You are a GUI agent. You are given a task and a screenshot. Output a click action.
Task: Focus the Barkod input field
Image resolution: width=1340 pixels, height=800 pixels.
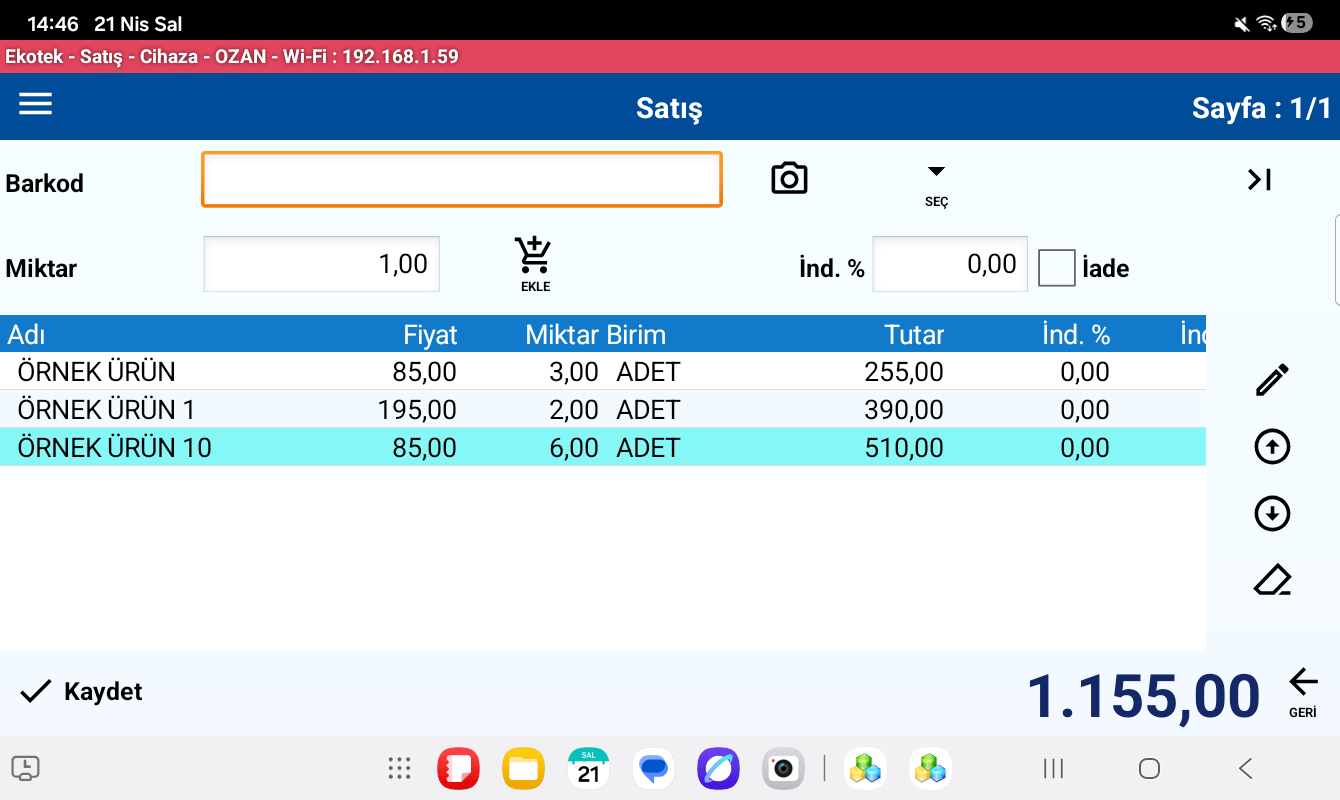461,180
